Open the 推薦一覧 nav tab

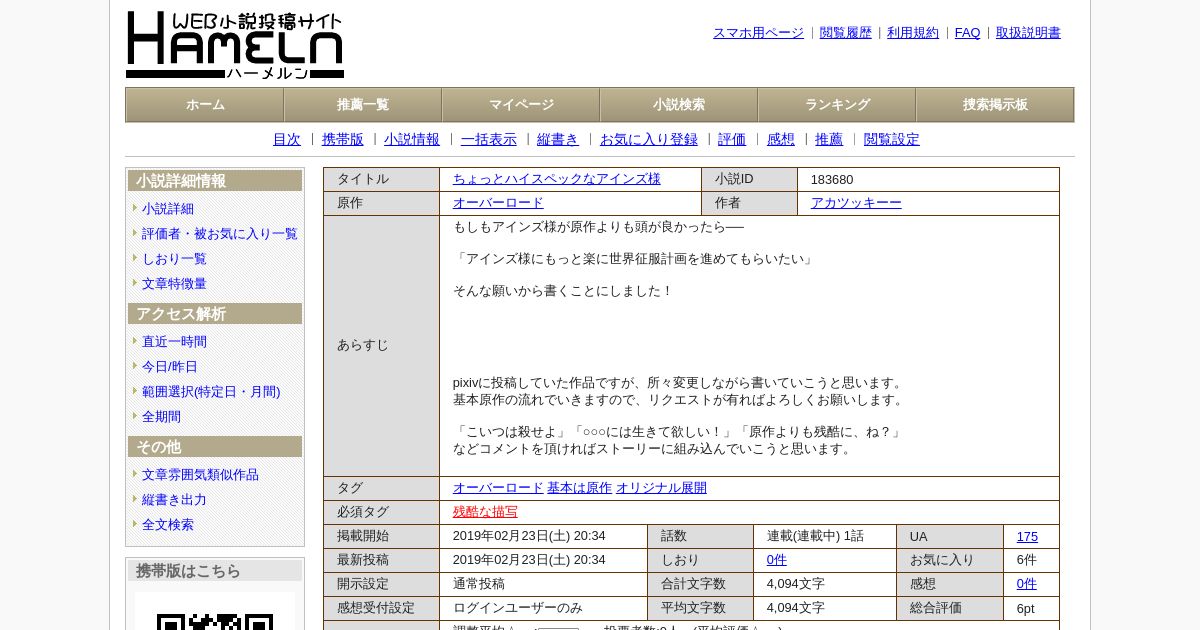(363, 105)
